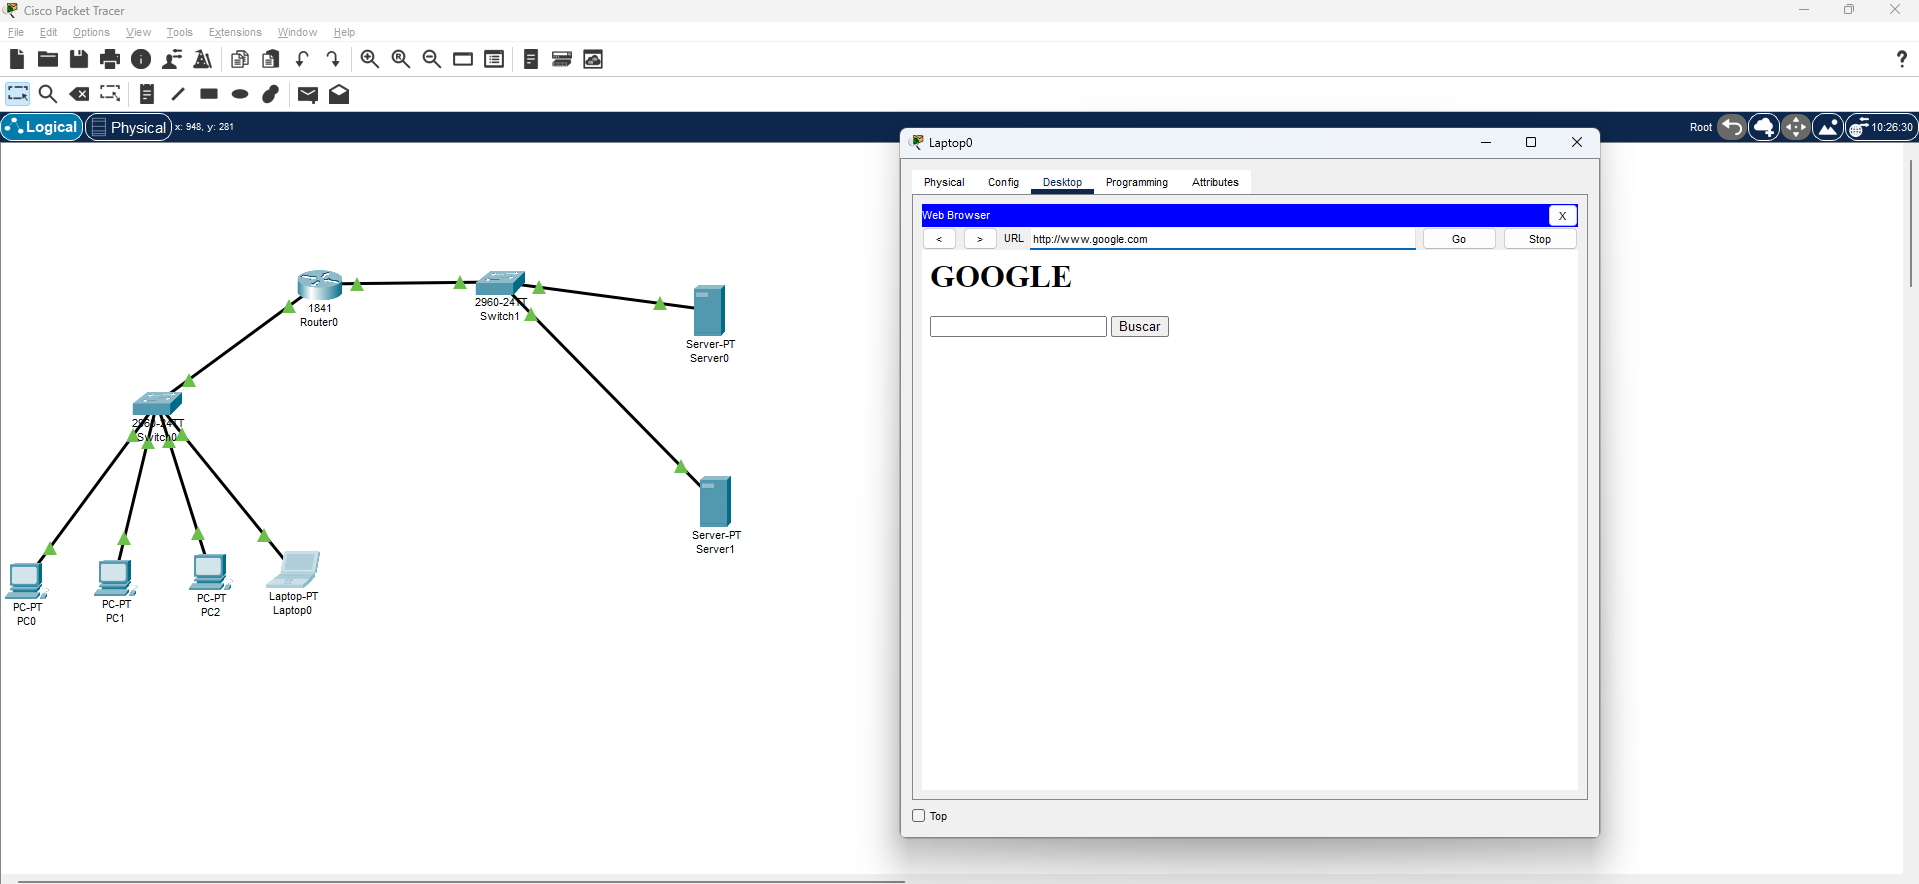Open user profile icon
Image resolution: width=1919 pixels, height=884 pixels.
click(x=172, y=59)
